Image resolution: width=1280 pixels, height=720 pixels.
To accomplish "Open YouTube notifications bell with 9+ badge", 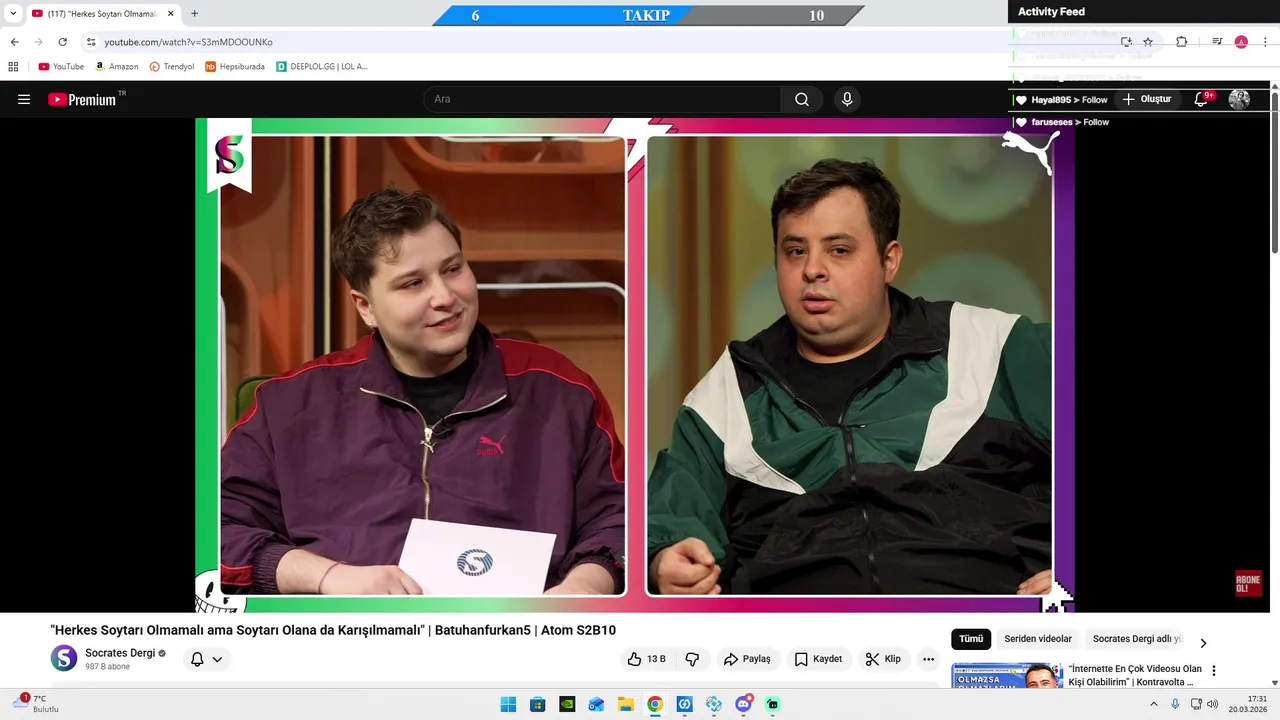I will coord(1203,99).
